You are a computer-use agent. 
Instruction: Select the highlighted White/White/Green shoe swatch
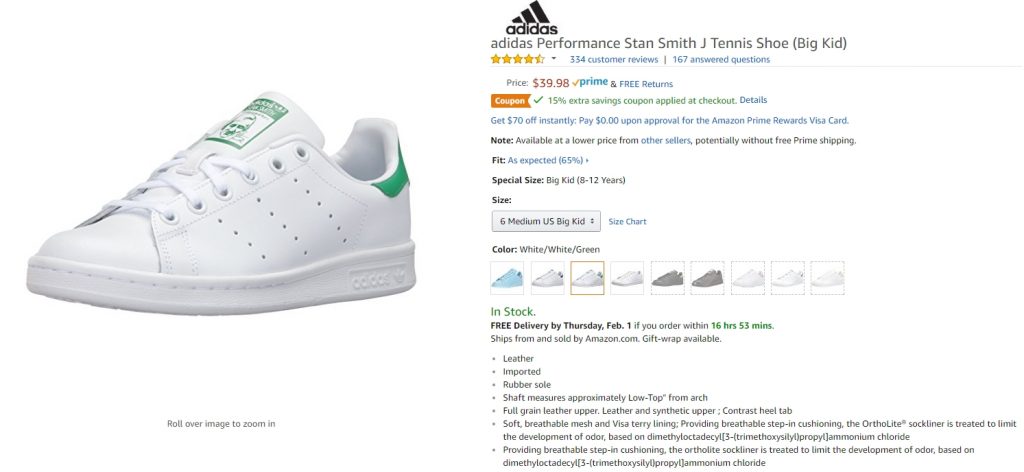pos(587,277)
